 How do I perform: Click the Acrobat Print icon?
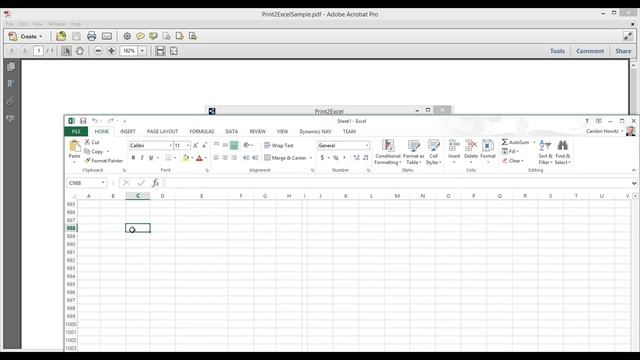click(x=91, y=36)
